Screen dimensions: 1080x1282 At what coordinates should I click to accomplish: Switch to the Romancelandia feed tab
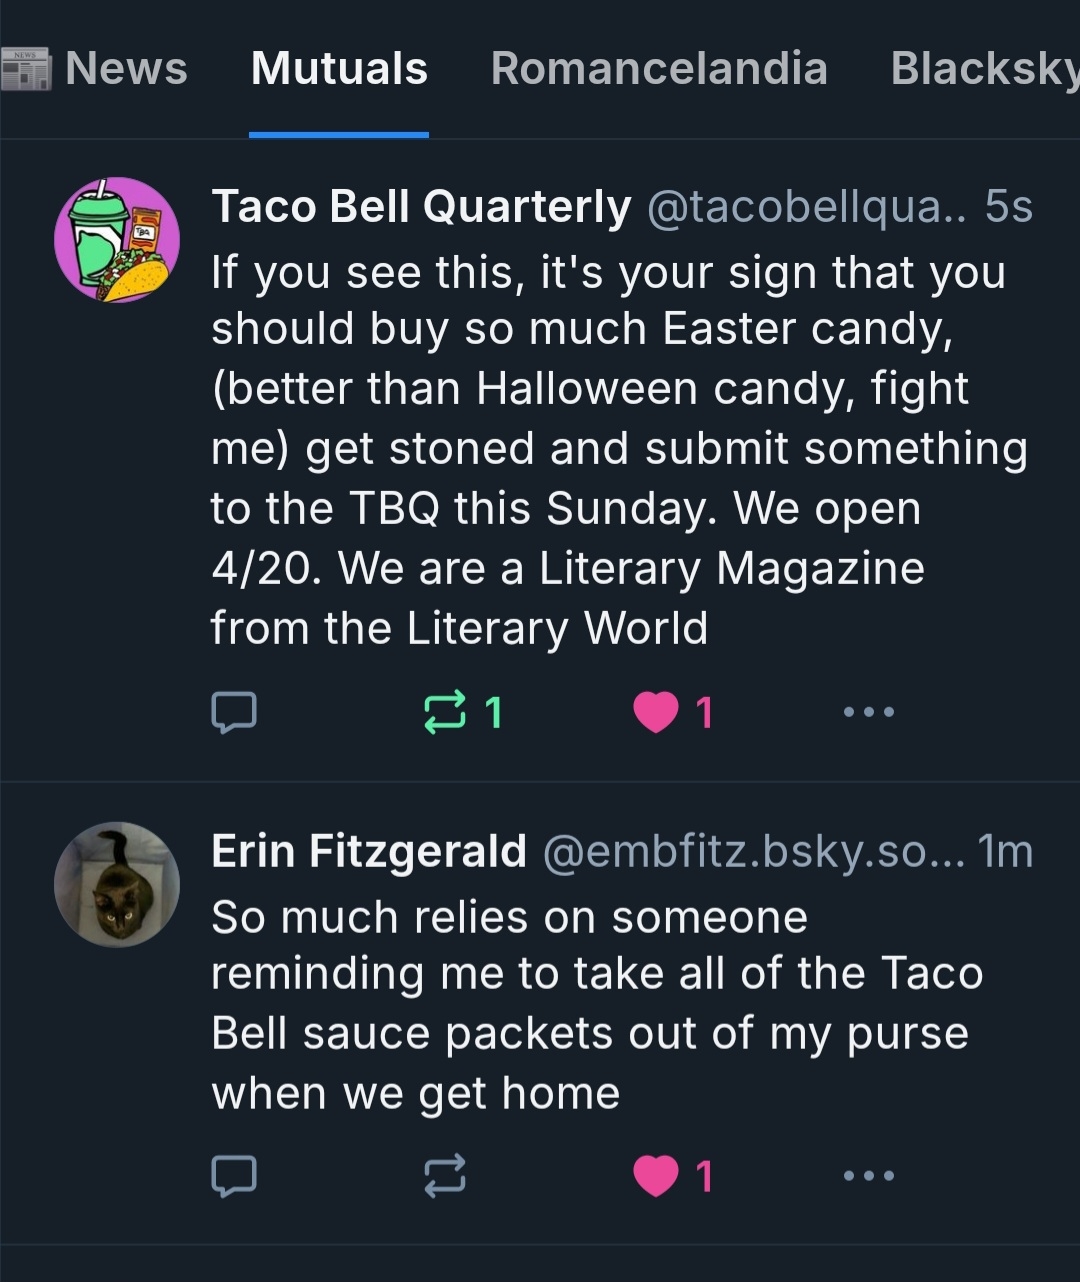tap(659, 69)
